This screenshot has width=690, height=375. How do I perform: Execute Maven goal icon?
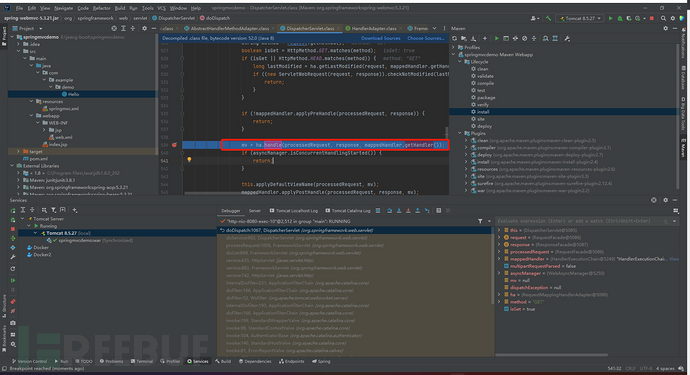506,39
